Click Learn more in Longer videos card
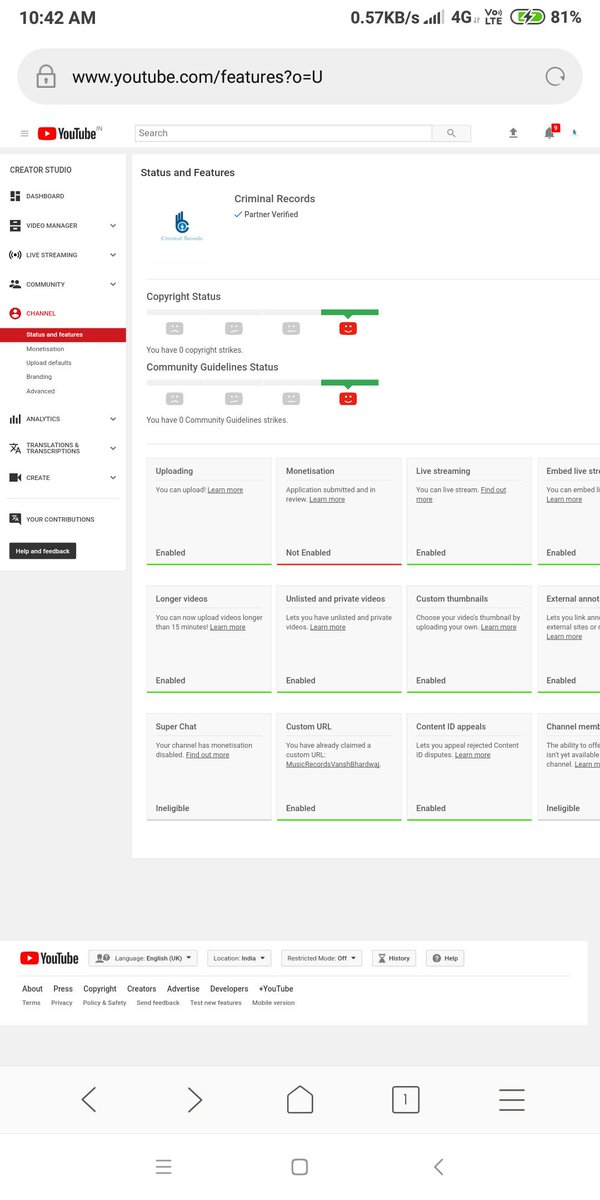The height and width of the screenshot is (1200, 600). click(x=227, y=627)
